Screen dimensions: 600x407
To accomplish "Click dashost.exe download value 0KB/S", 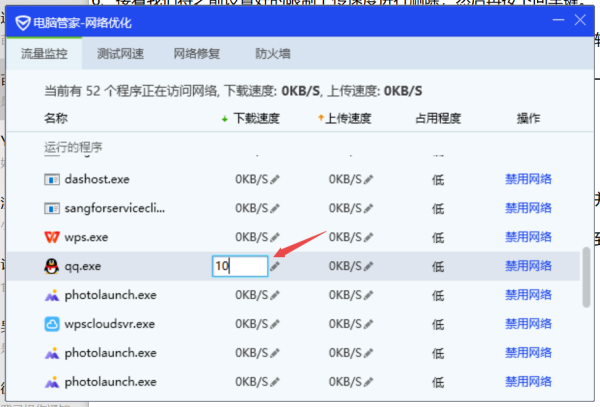I will [x=252, y=179].
